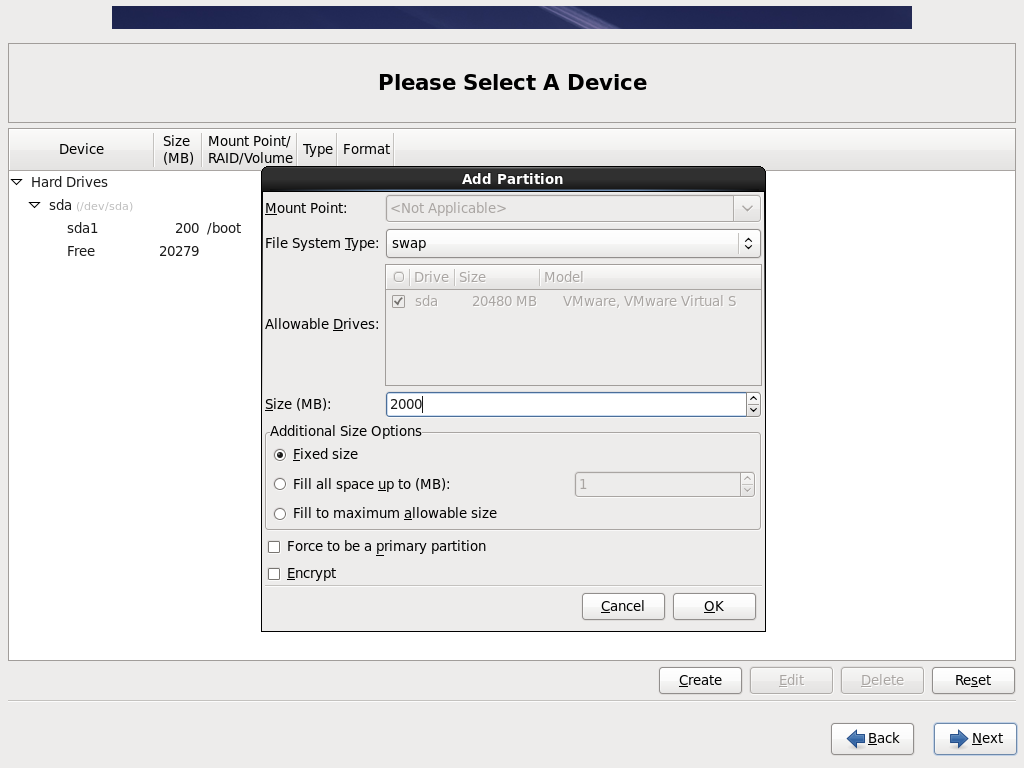Screen dimensions: 1024x768
Task: Select the sda1 /boot partition row
Action: click(135, 228)
